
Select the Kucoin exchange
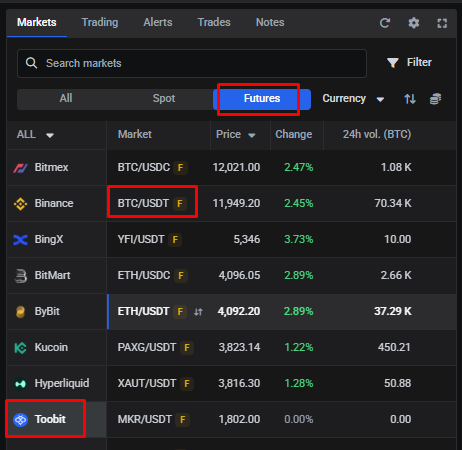point(56,347)
